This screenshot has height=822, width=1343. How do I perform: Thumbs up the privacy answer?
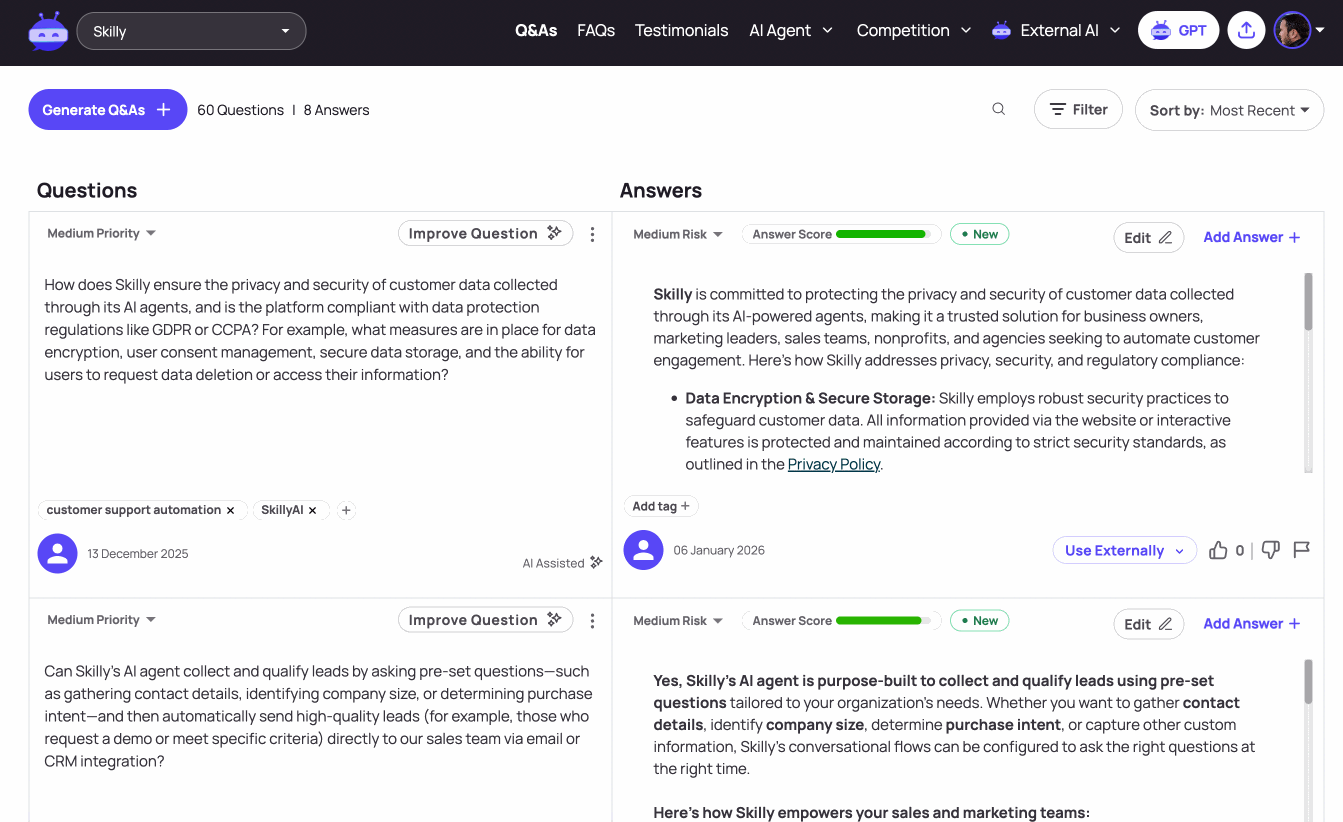pos(1218,550)
